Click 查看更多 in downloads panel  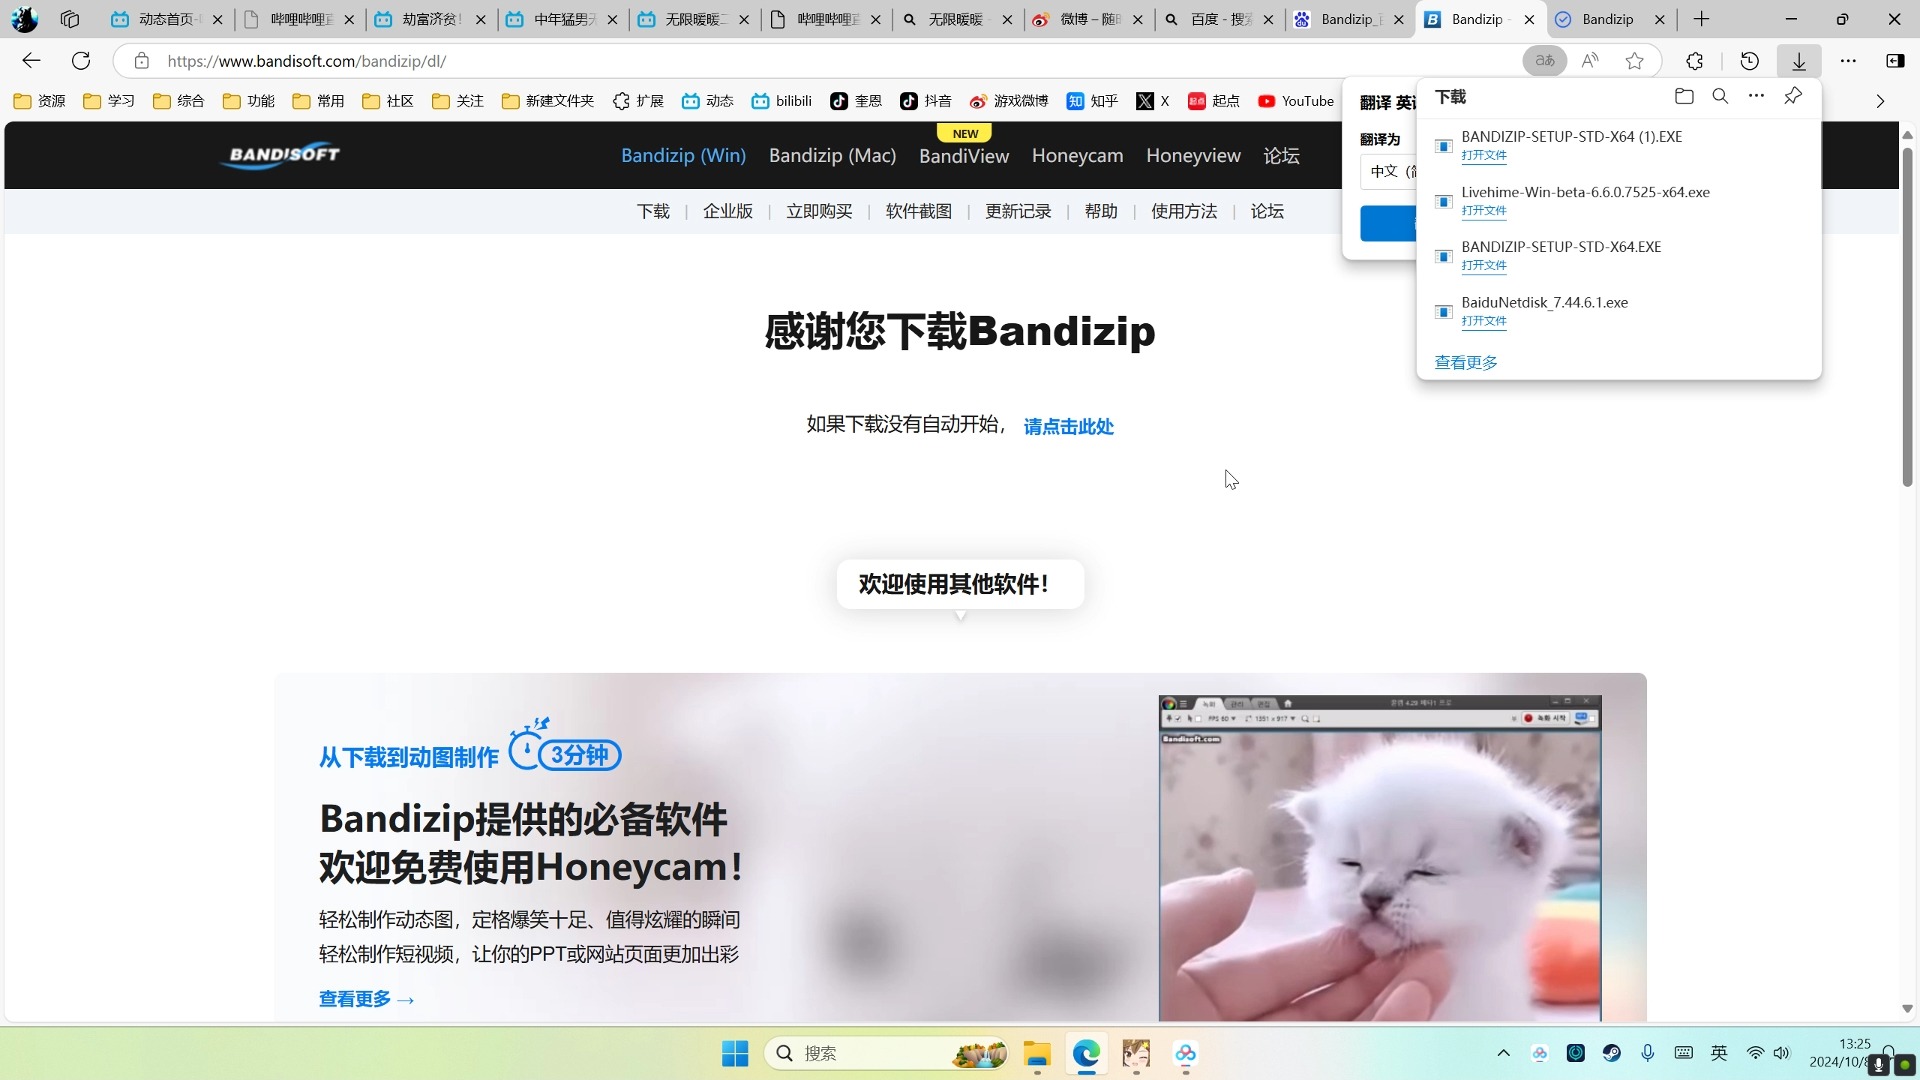(x=1466, y=362)
